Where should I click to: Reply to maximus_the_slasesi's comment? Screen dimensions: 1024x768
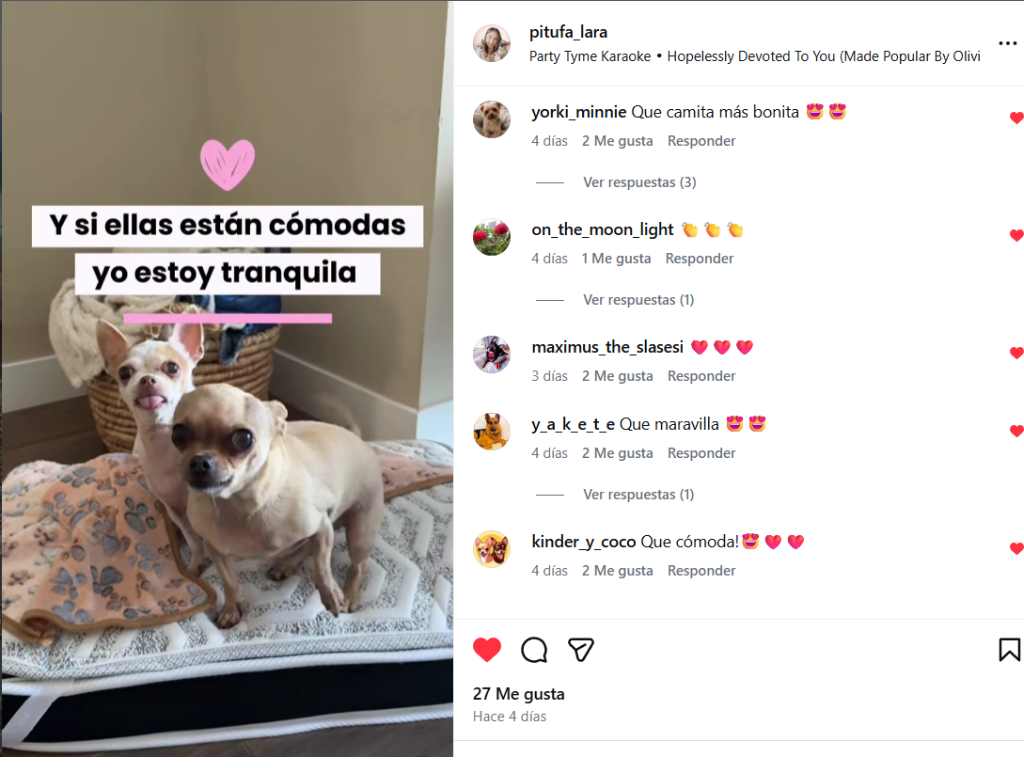pos(701,376)
